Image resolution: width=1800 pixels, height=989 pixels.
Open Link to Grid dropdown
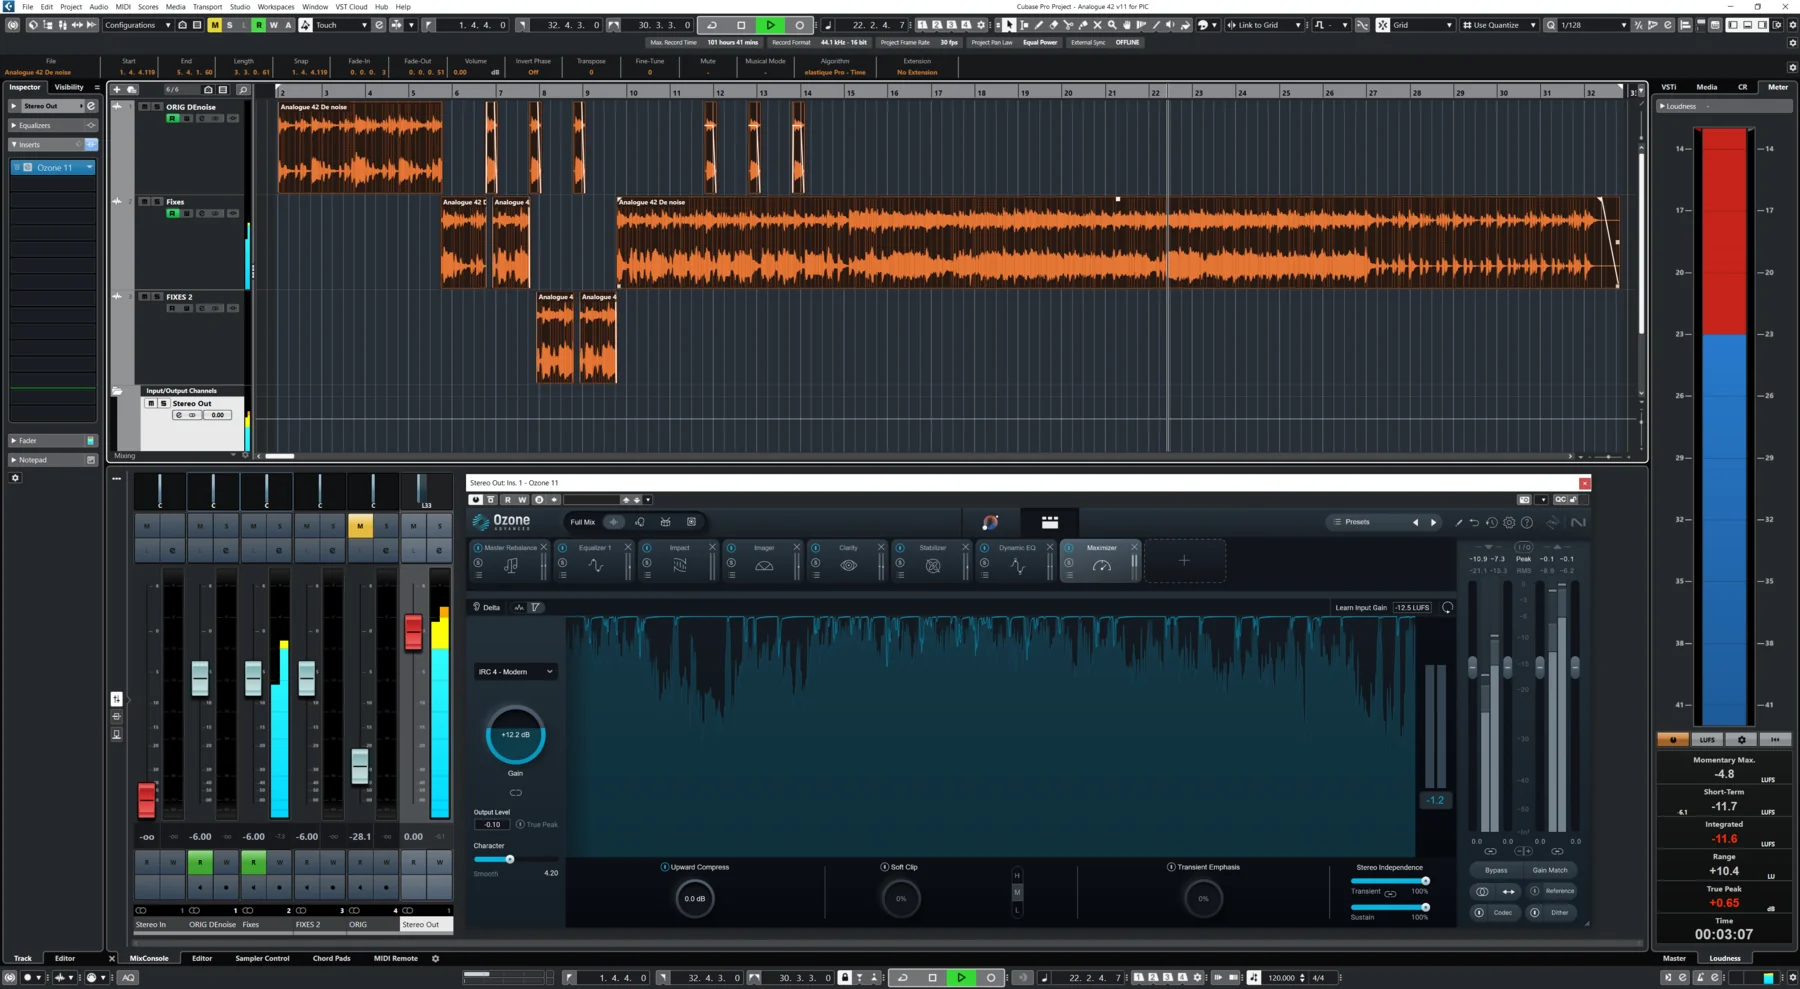pos(1264,25)
